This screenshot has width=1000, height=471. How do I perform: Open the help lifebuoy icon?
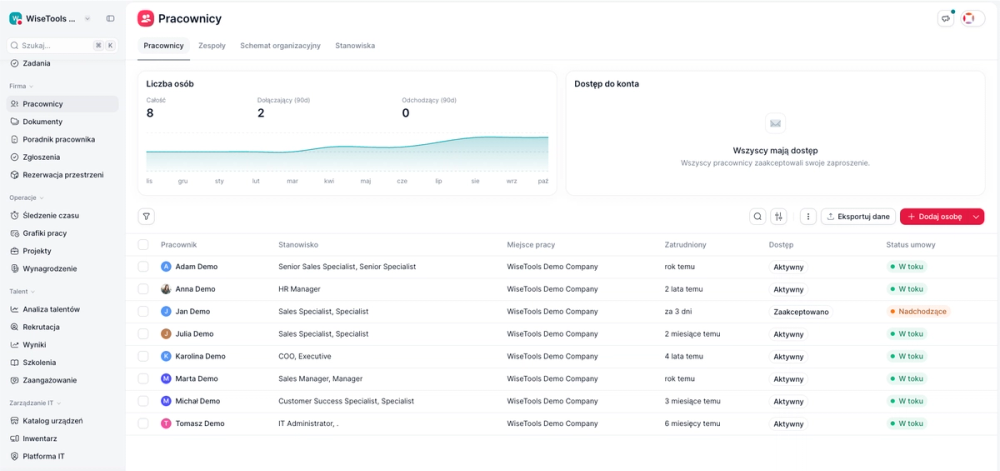pos(969,19)
